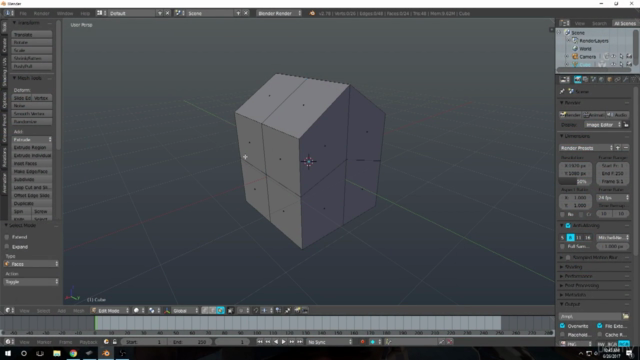Open the Edit Mode dropdown

[110, 311]
